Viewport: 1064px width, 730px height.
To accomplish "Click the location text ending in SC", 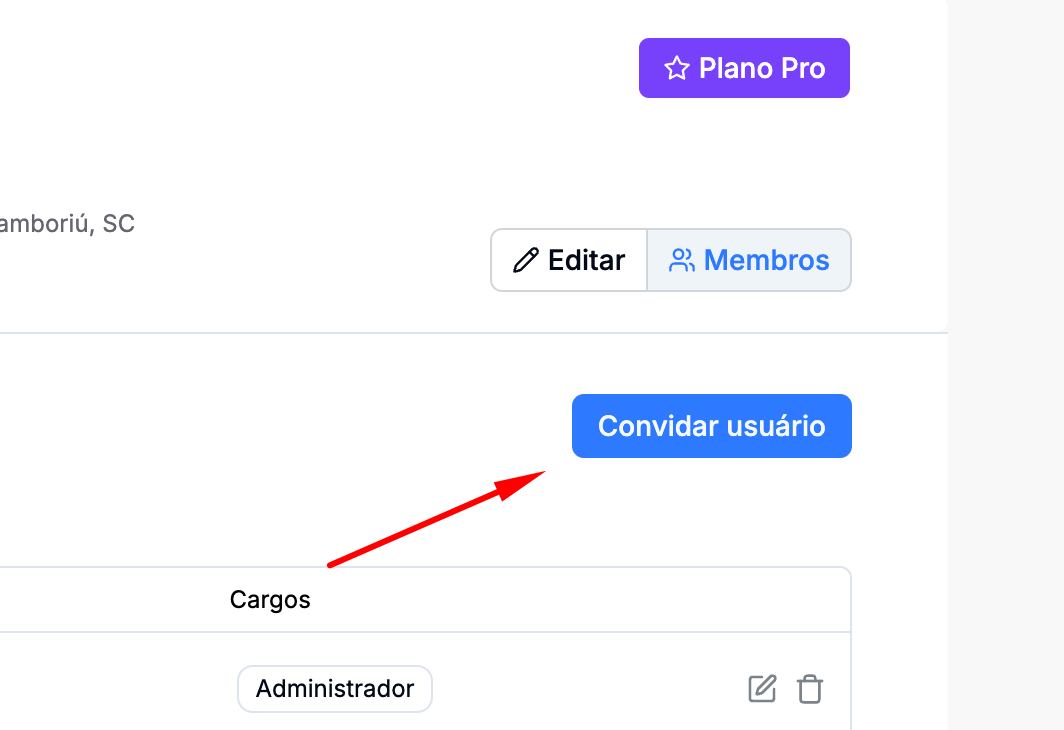I will (67, 223).
